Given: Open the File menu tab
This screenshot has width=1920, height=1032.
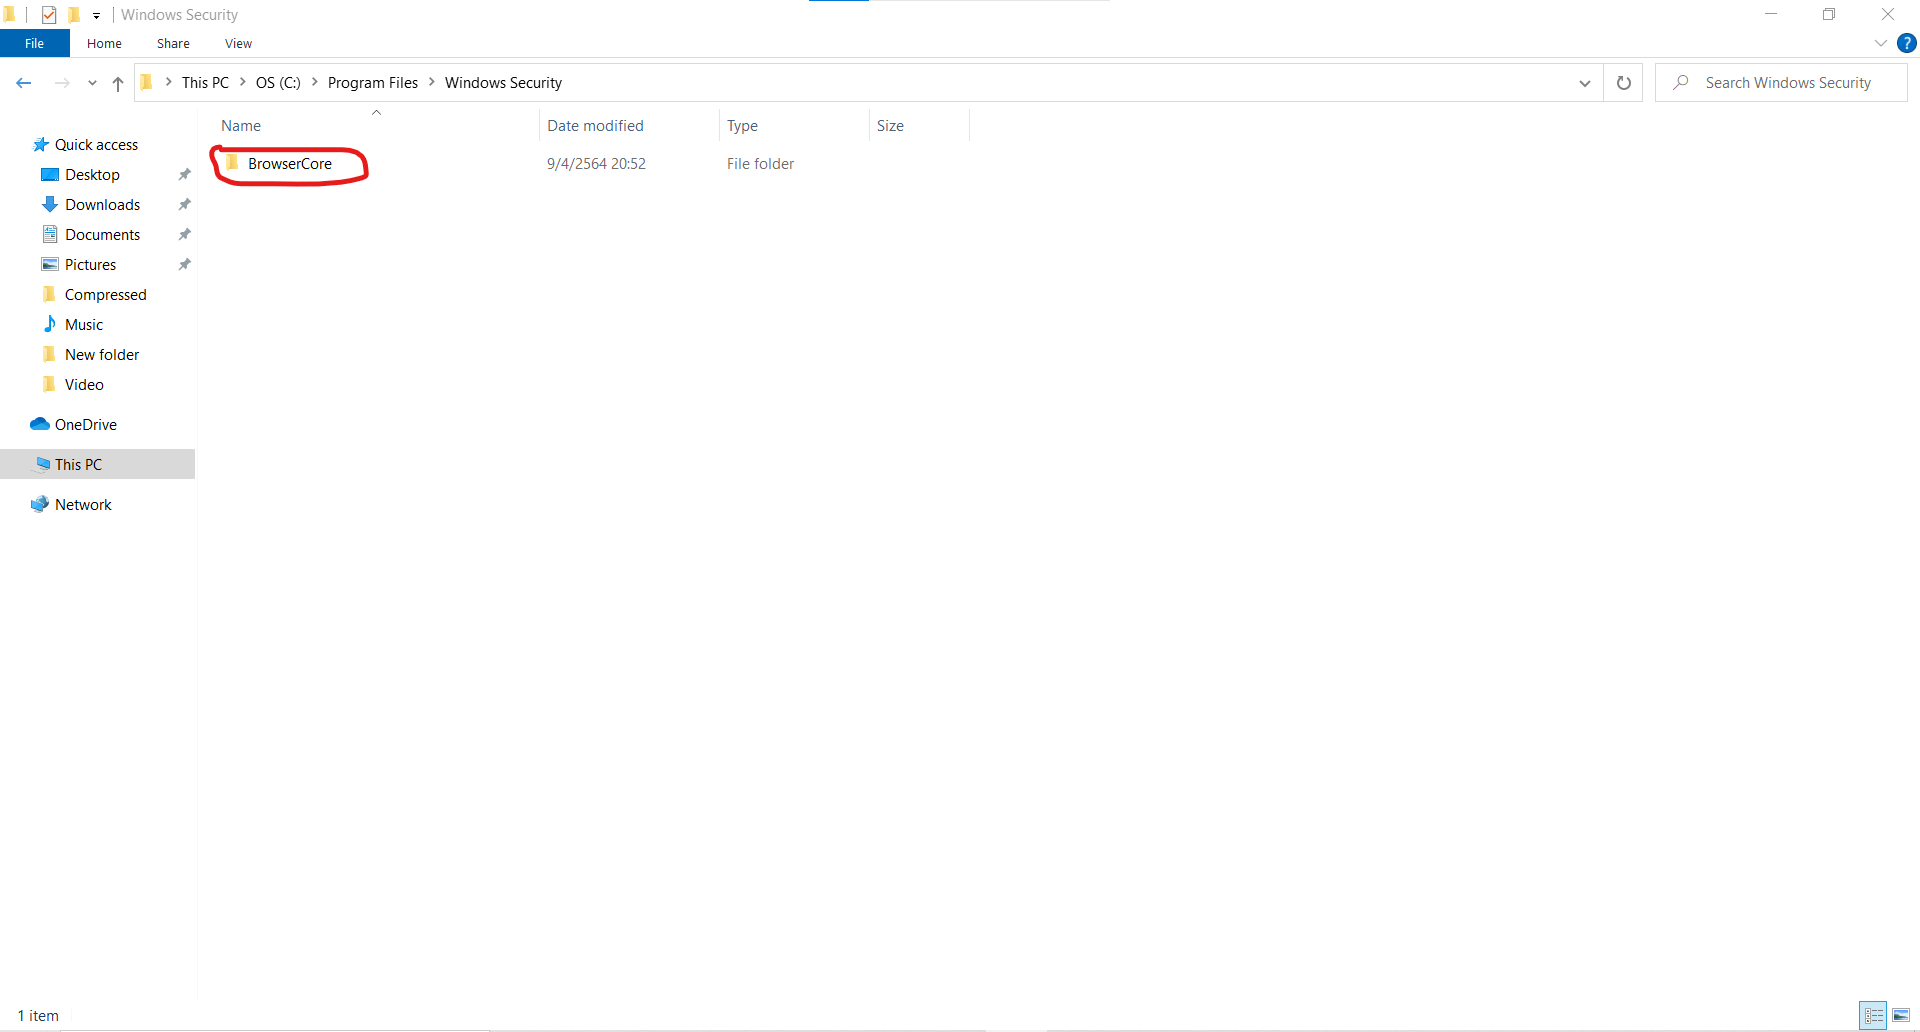Looking at the screenshot, I should pyautogui.click(x=35, y=43).
